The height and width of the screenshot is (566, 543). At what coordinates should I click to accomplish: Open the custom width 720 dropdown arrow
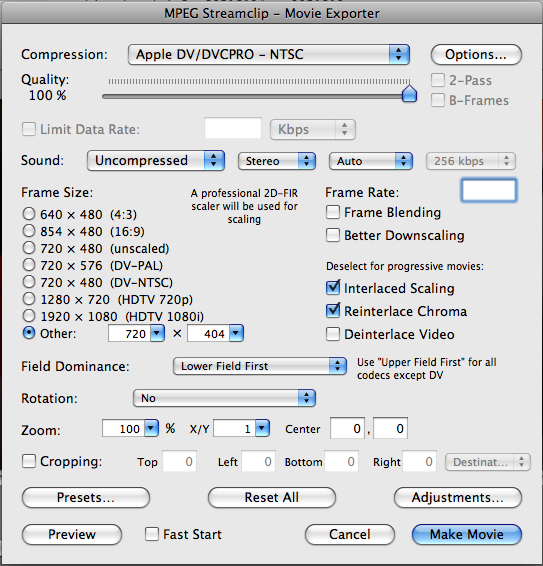157,334
